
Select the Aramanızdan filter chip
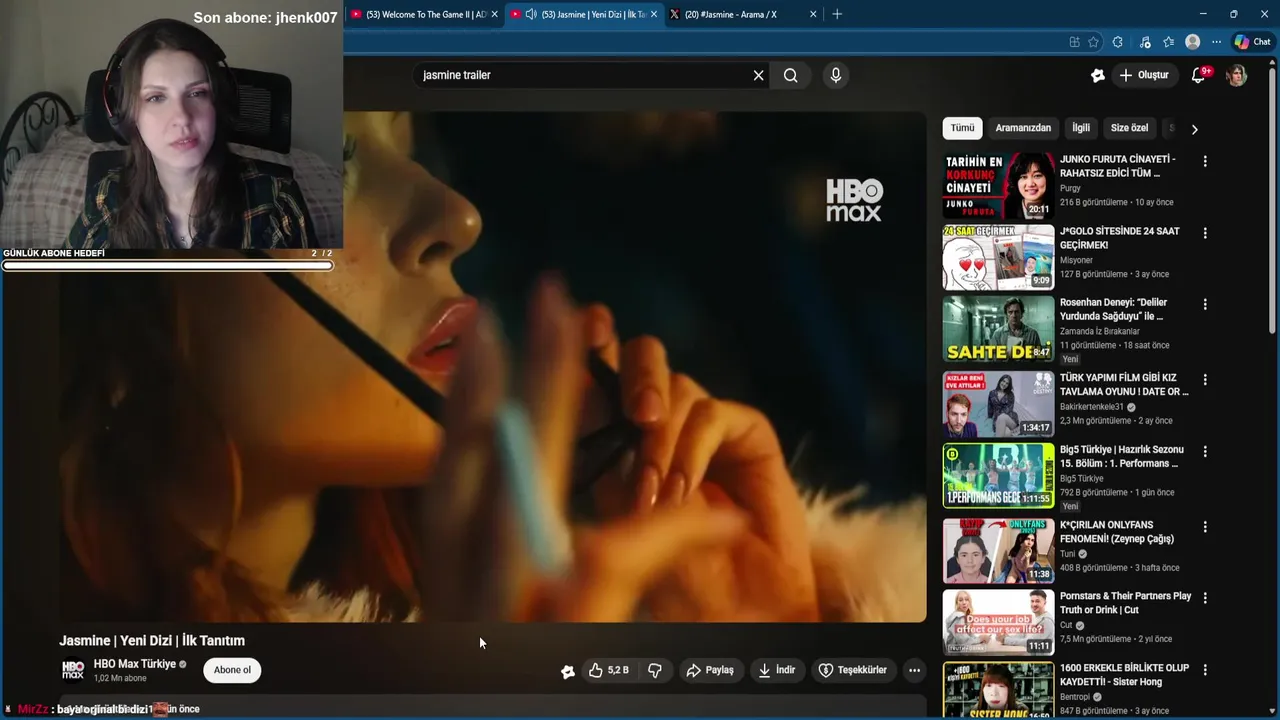point(1023,128)
